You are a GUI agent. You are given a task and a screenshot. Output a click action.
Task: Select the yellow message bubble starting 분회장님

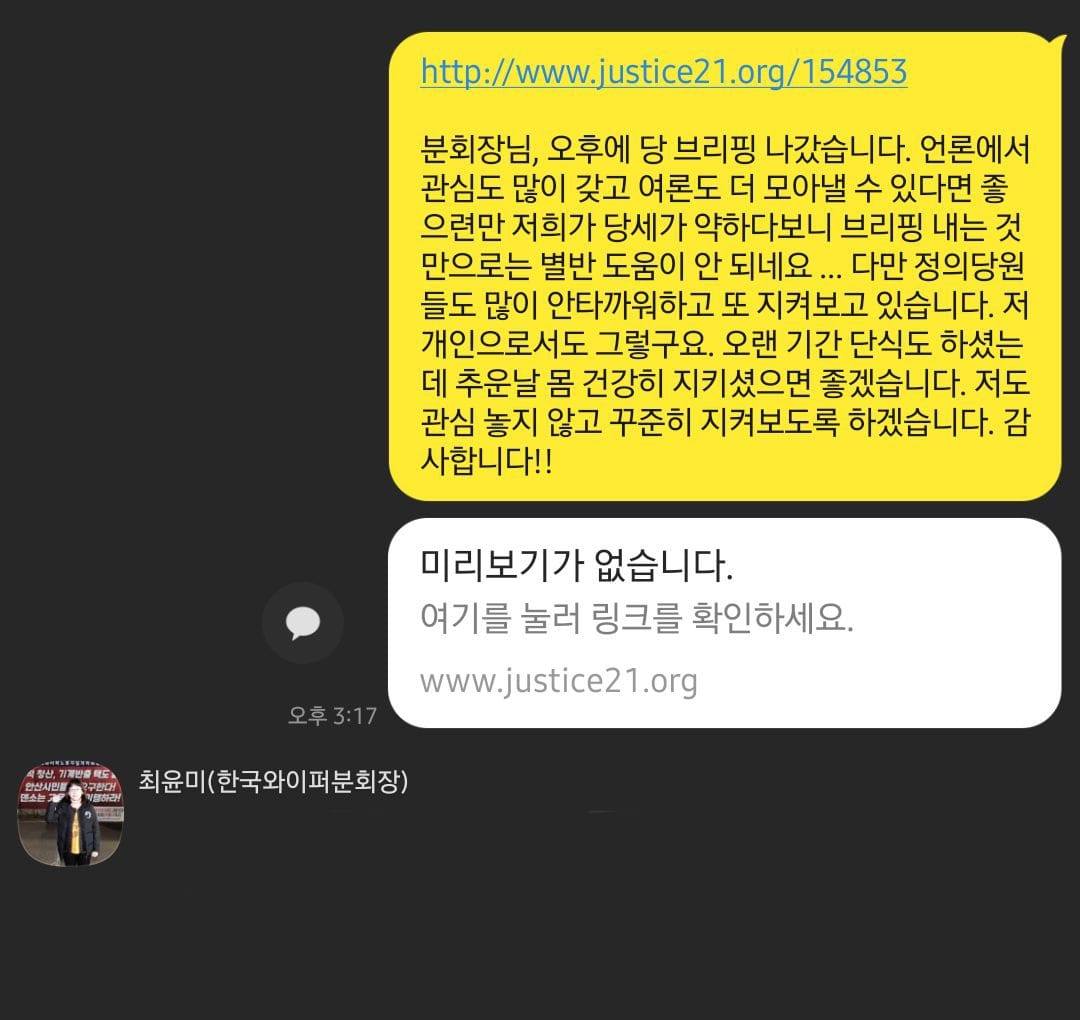pos(724,266)
